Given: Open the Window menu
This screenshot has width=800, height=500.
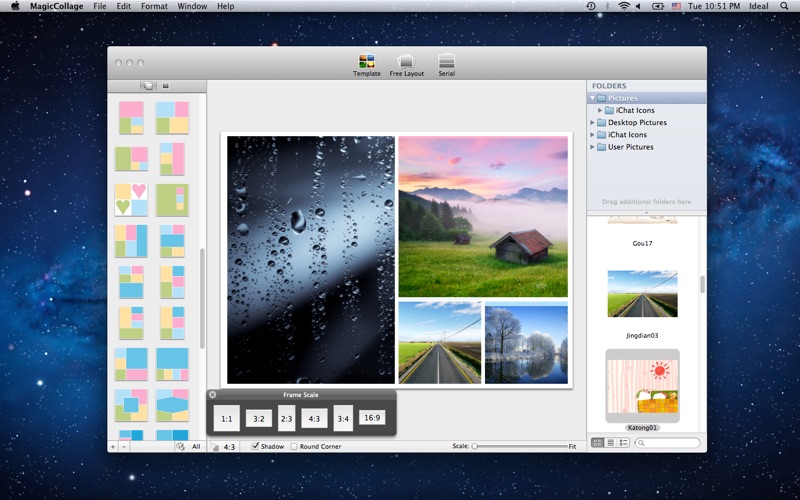Looking at the screenshot, I should (192, 6).
